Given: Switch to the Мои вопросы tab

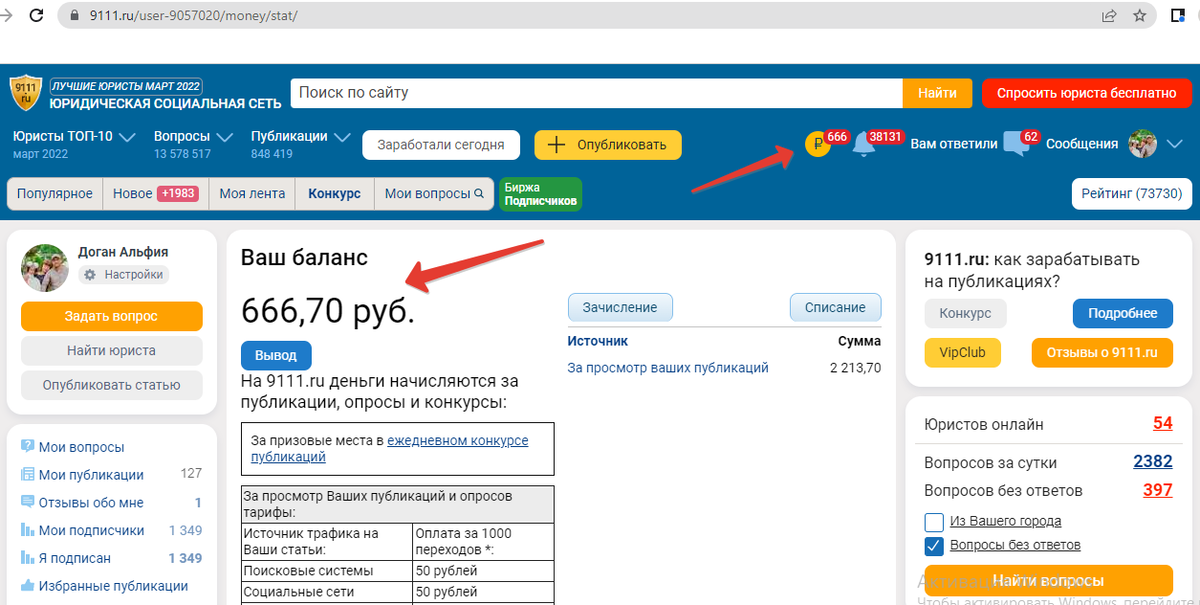Looking at the screenshot, I should tap(434, 194).
